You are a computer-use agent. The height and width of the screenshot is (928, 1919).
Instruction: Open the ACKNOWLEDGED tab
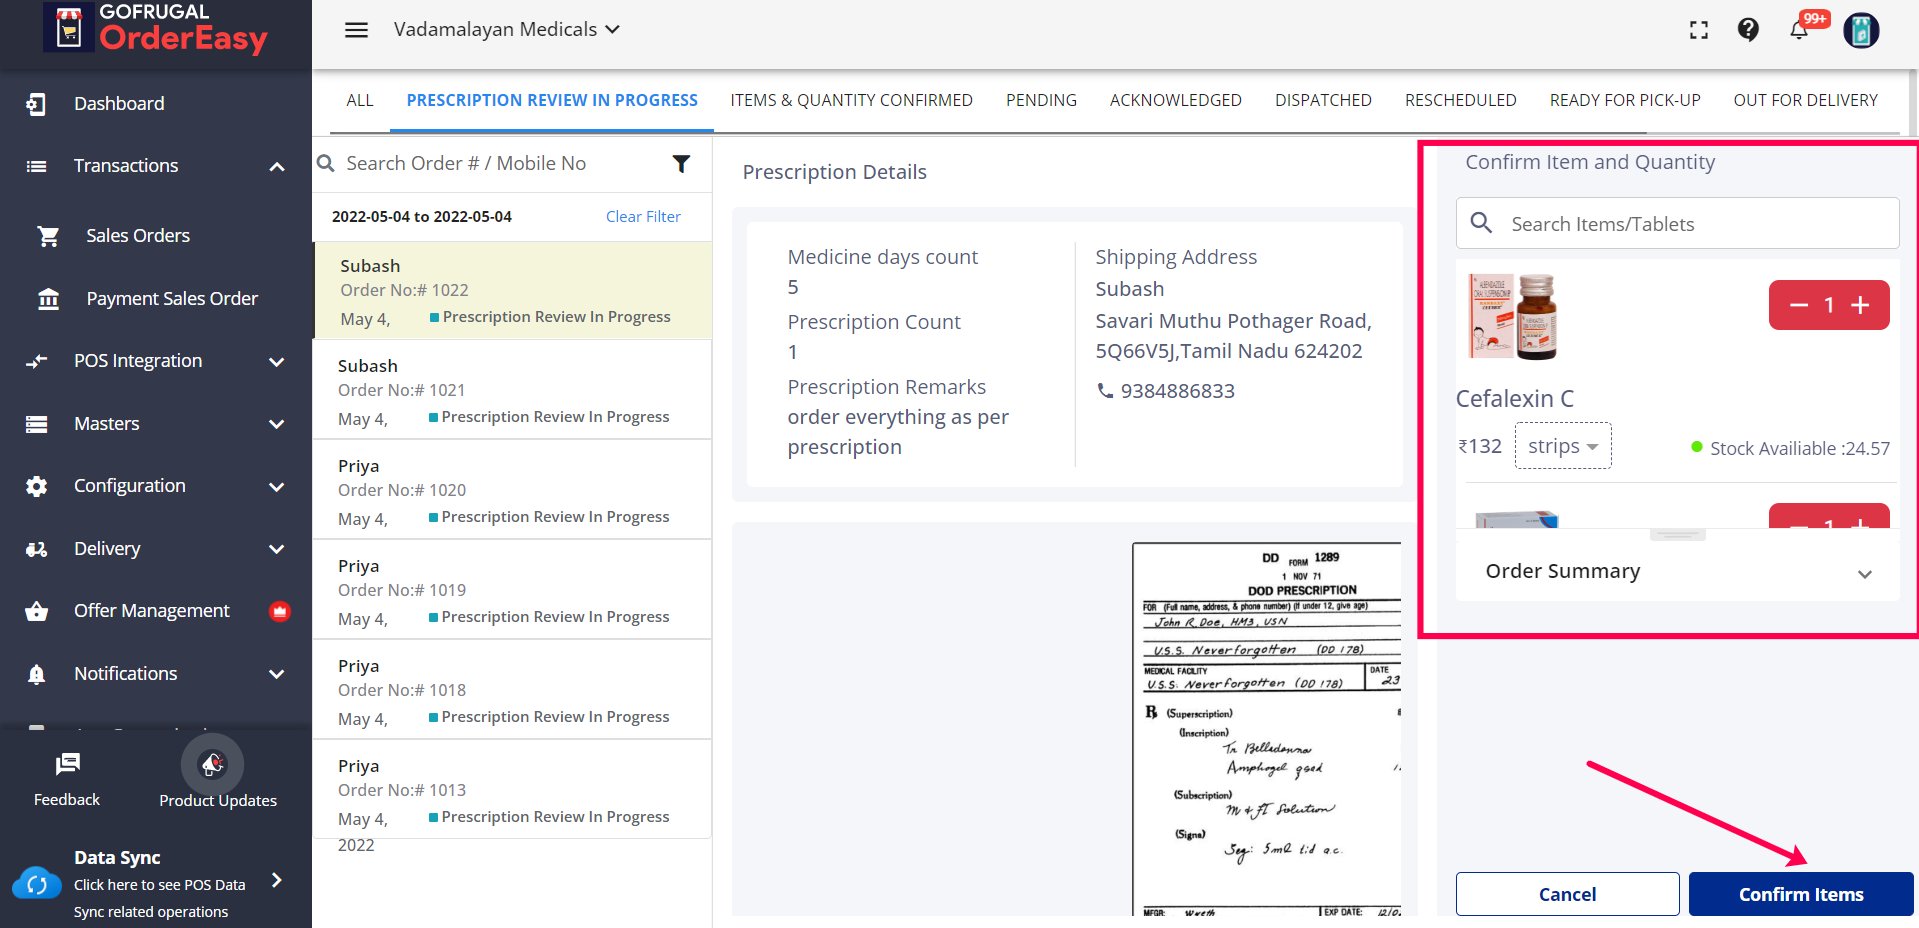[1175, 100]
